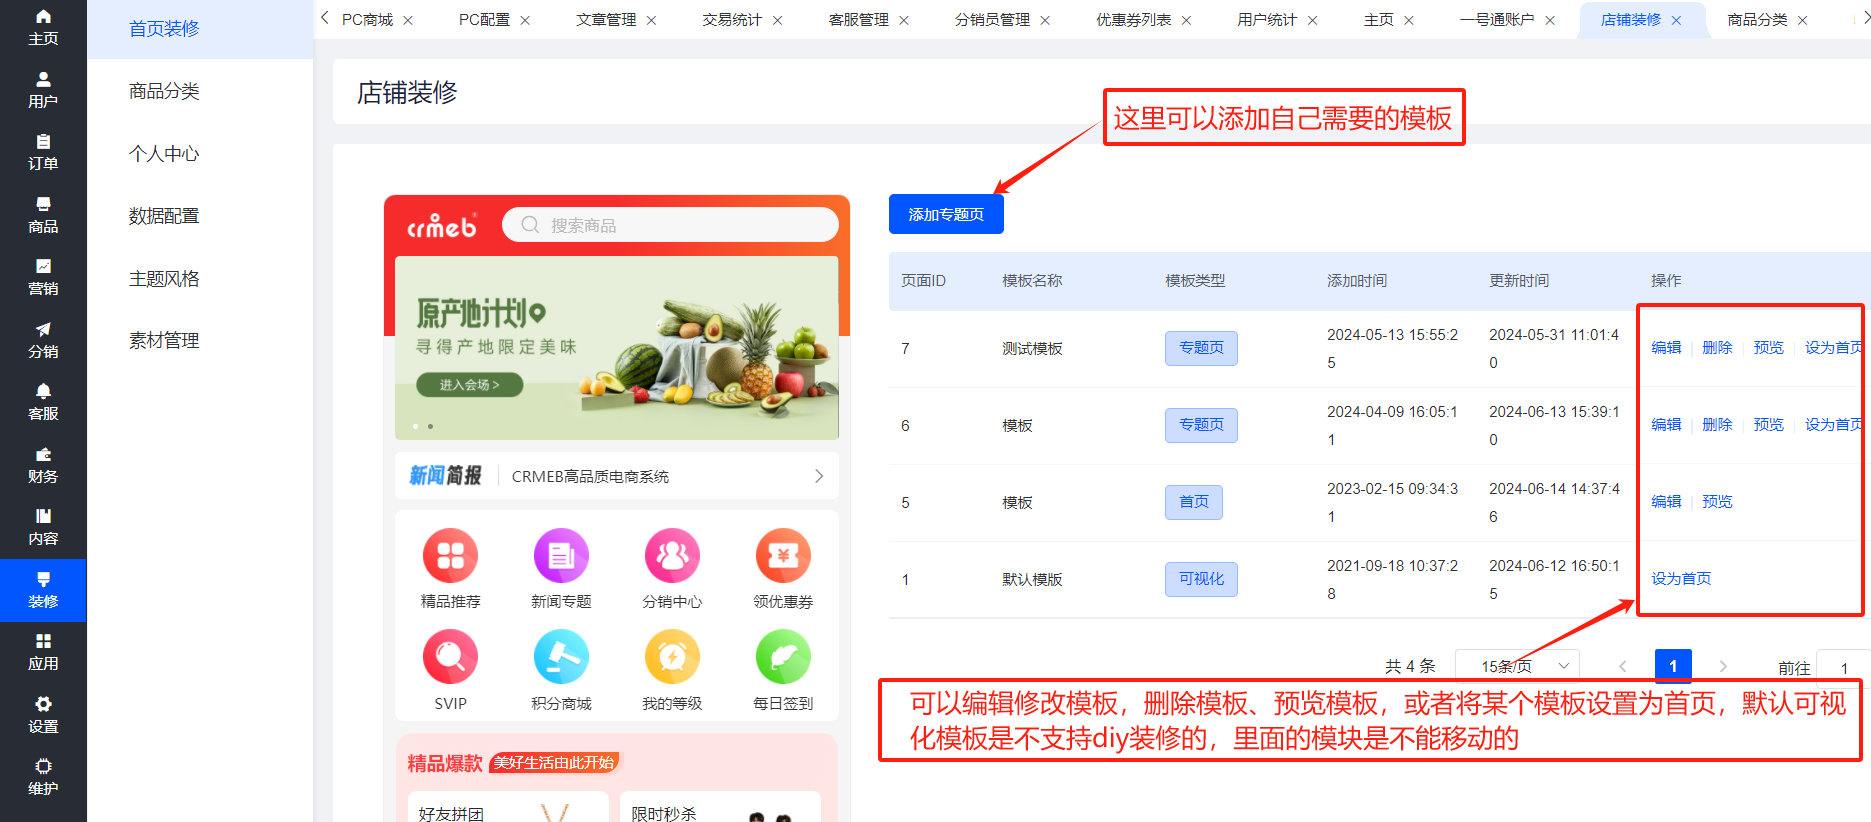Open 营销 in the left sidebar
The width and height of the screenshot is (1871, 822).
43,277
